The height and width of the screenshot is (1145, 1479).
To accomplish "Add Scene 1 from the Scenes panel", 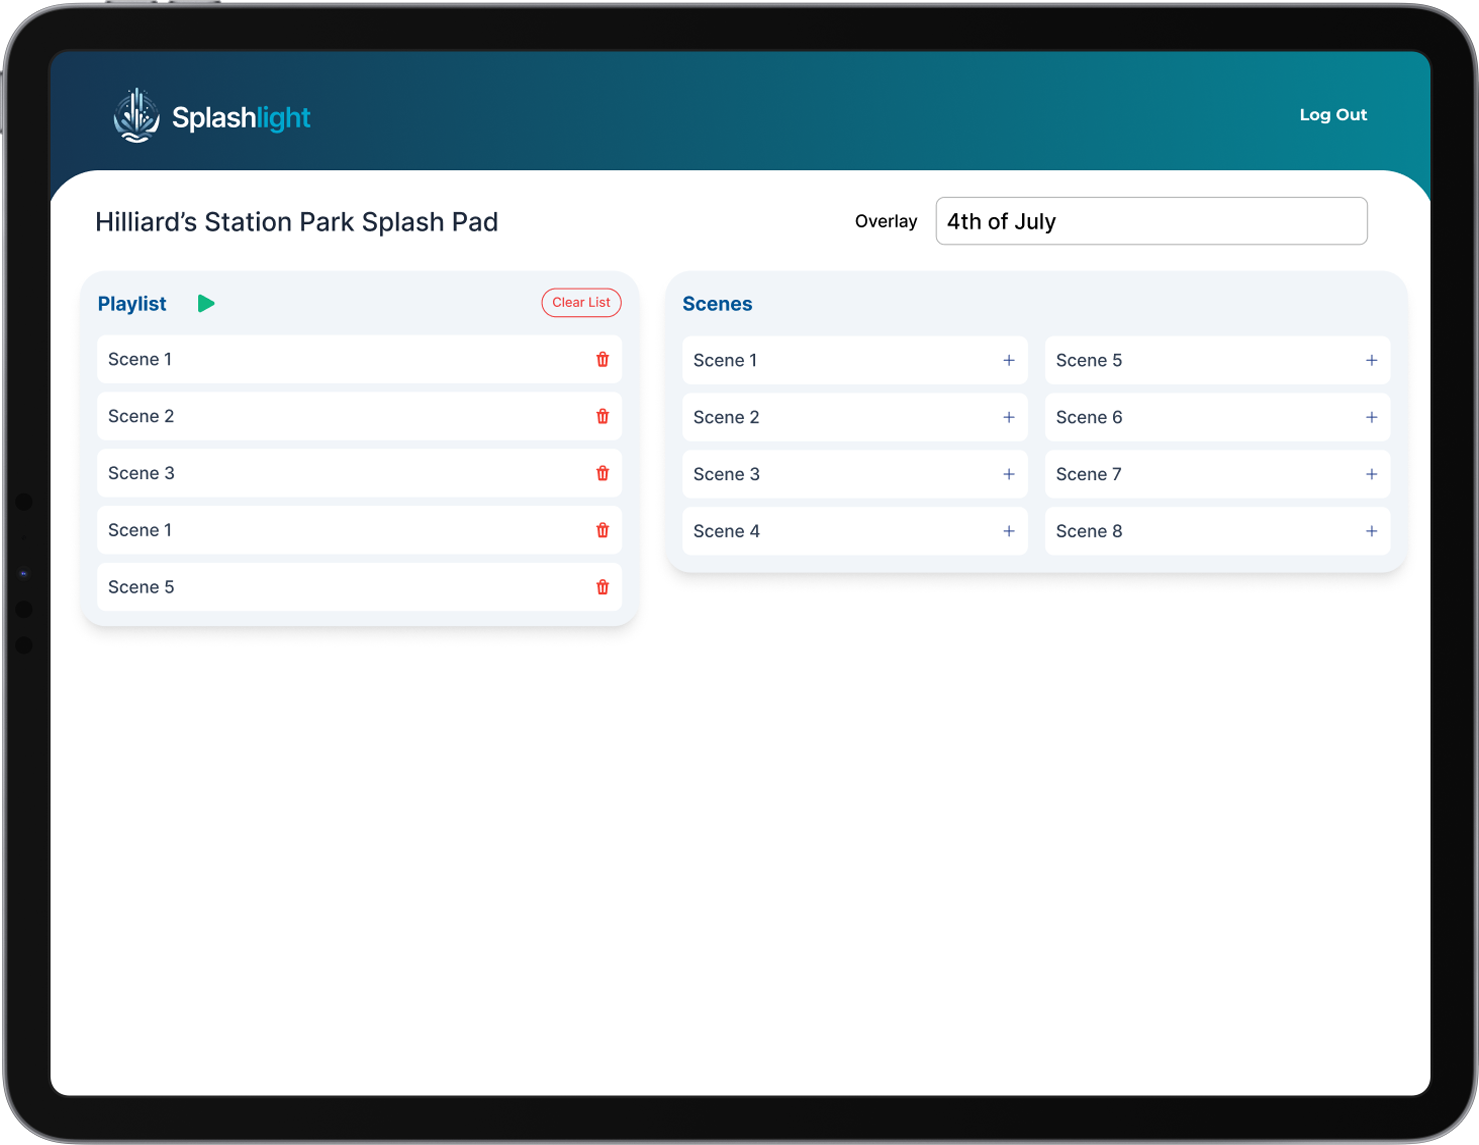I will [x=1008, y=360].
